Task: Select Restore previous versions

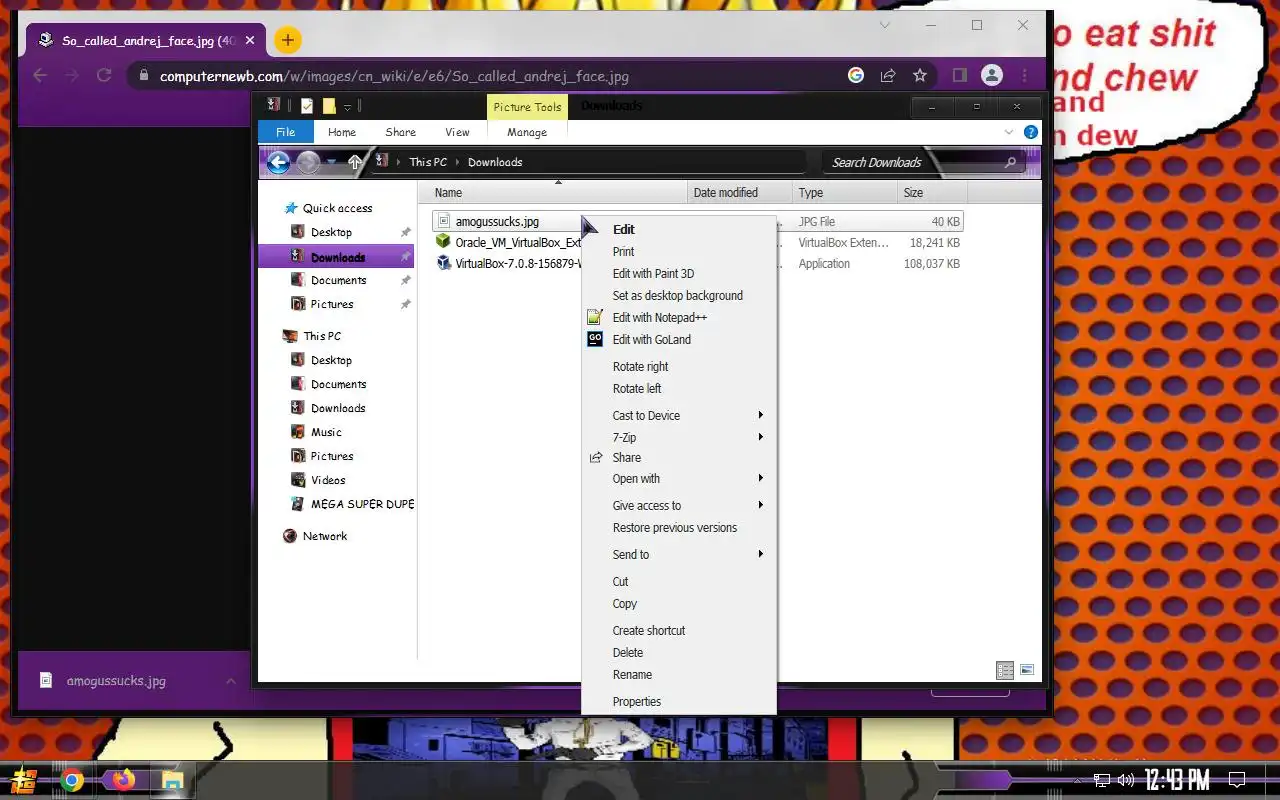Action: [679, 528]
